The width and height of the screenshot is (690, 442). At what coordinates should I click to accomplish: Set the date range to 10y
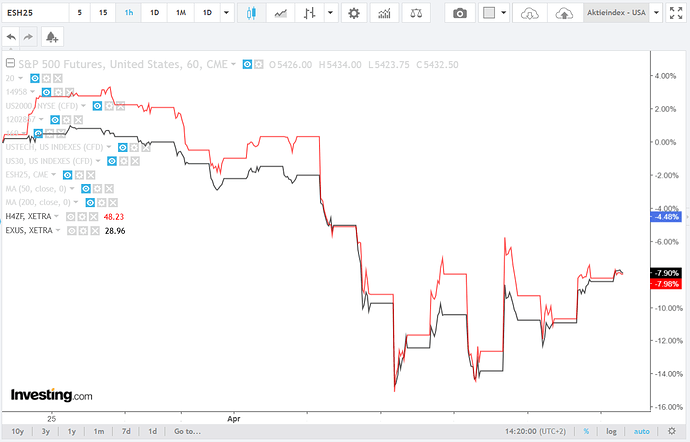(18, 431)
